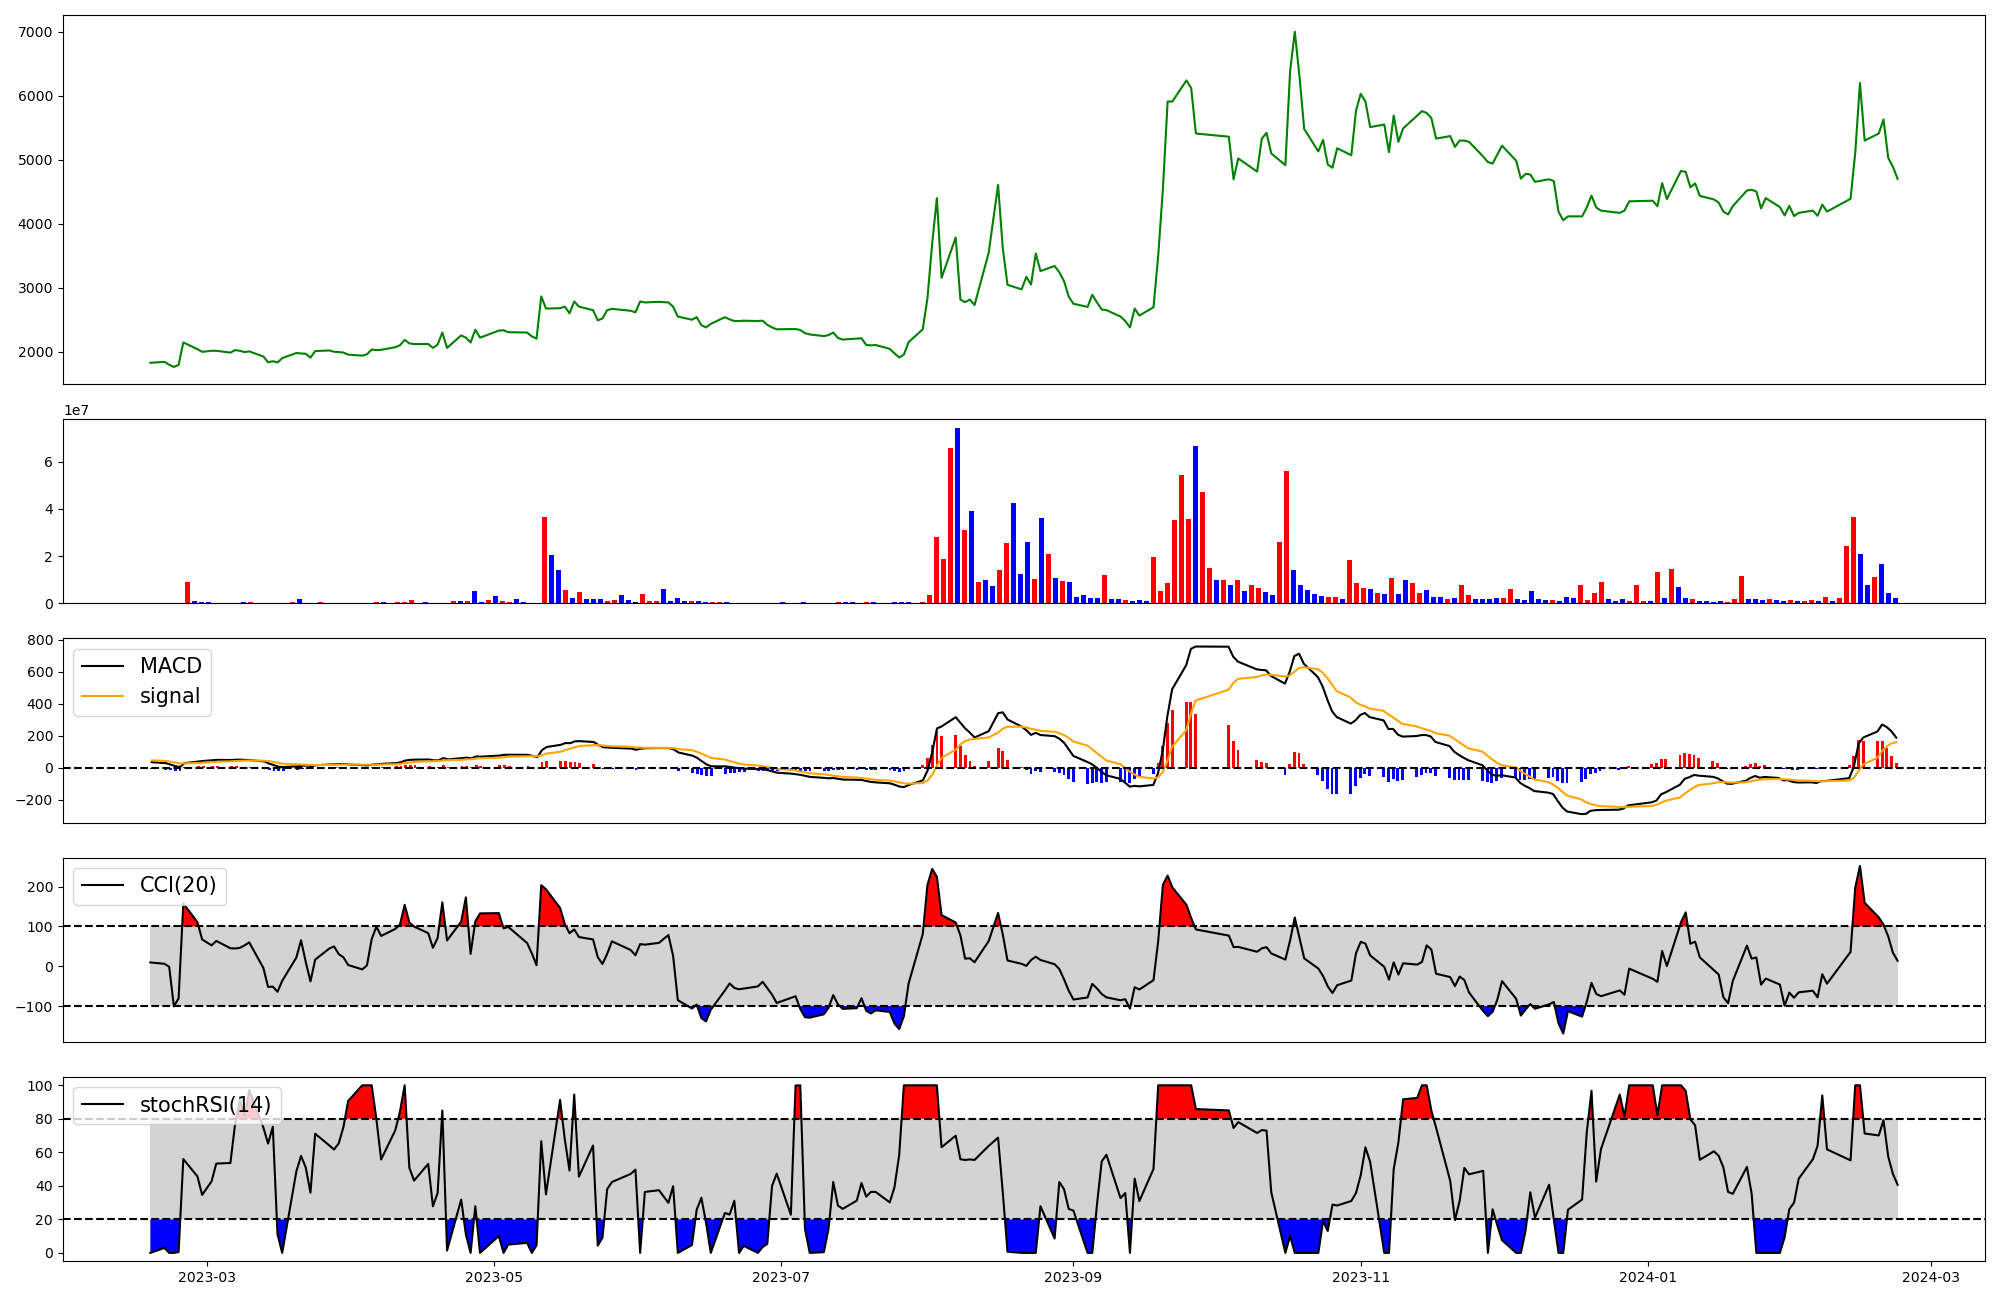Click the black MACD line sample in legend

[103, 666]
